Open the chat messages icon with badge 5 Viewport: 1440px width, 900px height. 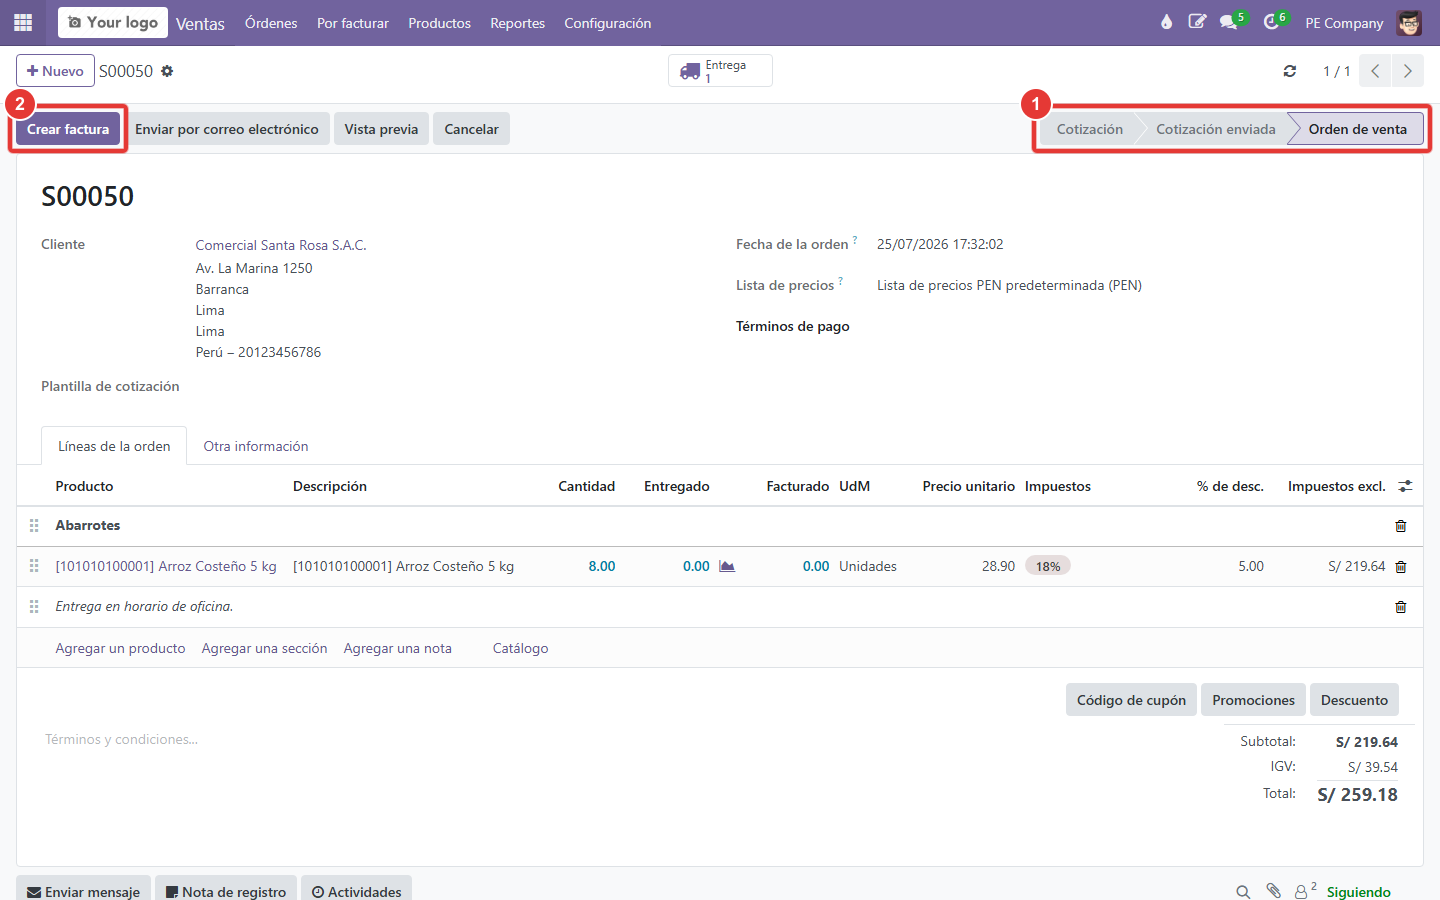click(x=1230, y=22)
